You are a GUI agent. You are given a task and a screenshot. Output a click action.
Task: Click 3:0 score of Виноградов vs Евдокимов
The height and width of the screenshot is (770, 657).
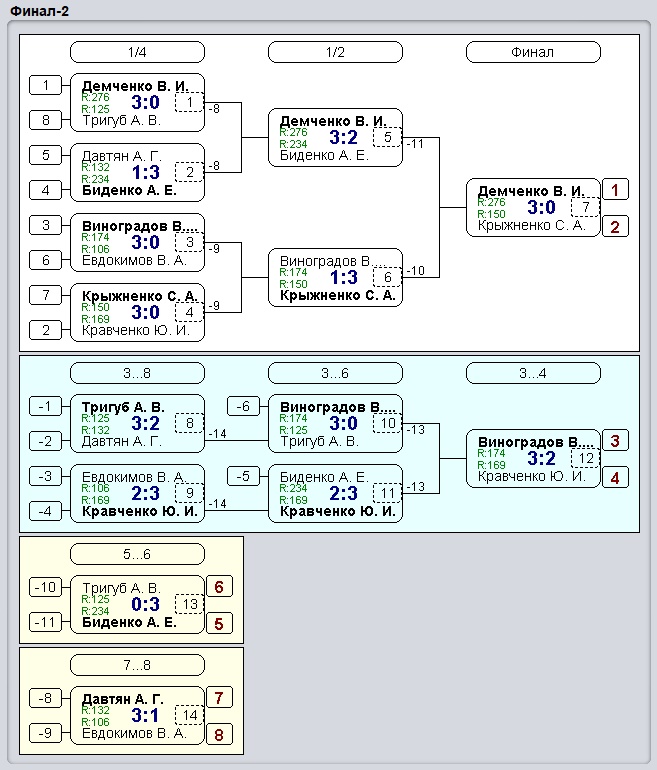coord(145,242)
